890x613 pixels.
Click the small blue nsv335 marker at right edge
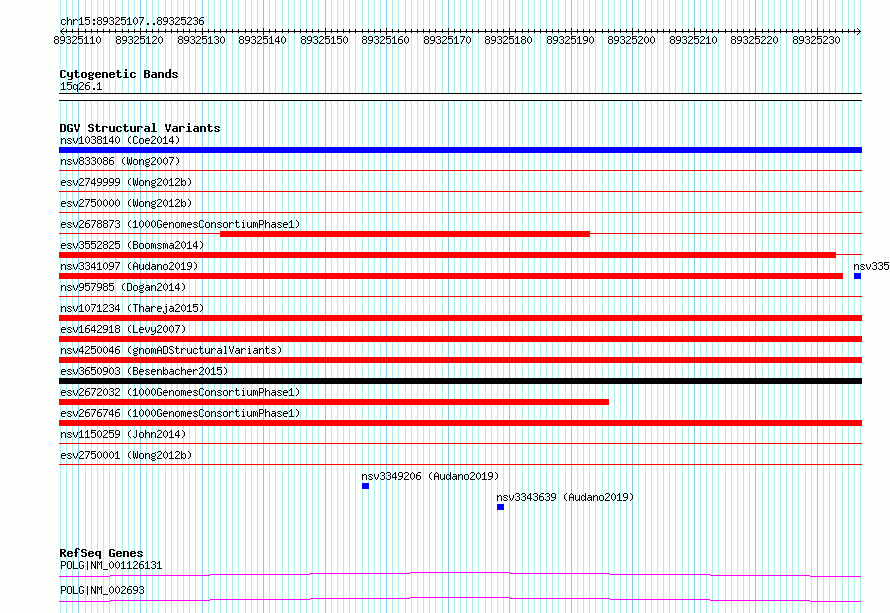pos(857,276)
